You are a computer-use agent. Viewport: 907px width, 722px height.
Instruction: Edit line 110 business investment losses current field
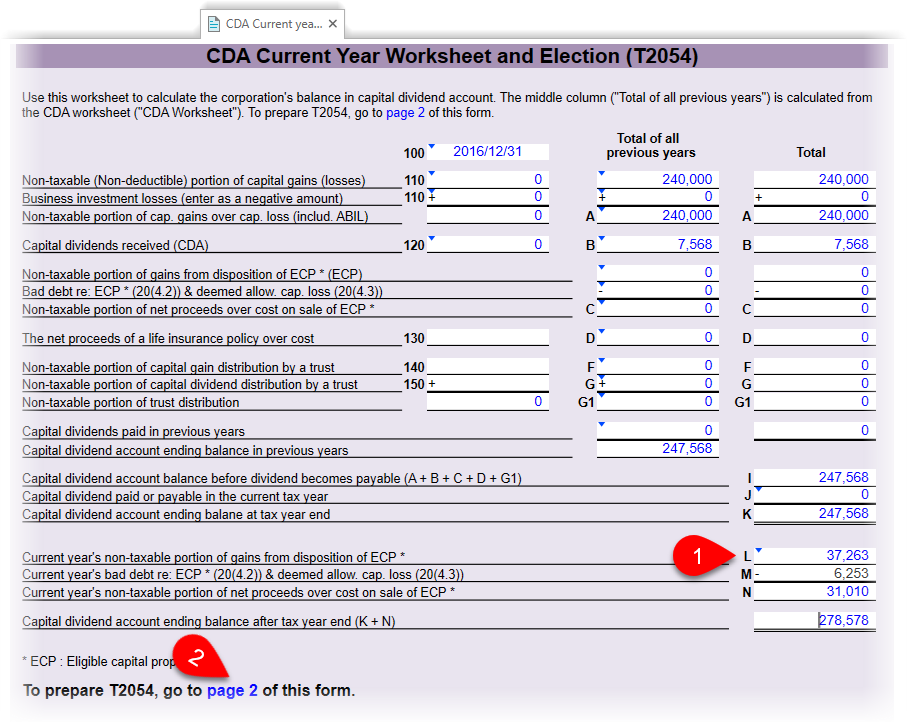coord(488,197)
